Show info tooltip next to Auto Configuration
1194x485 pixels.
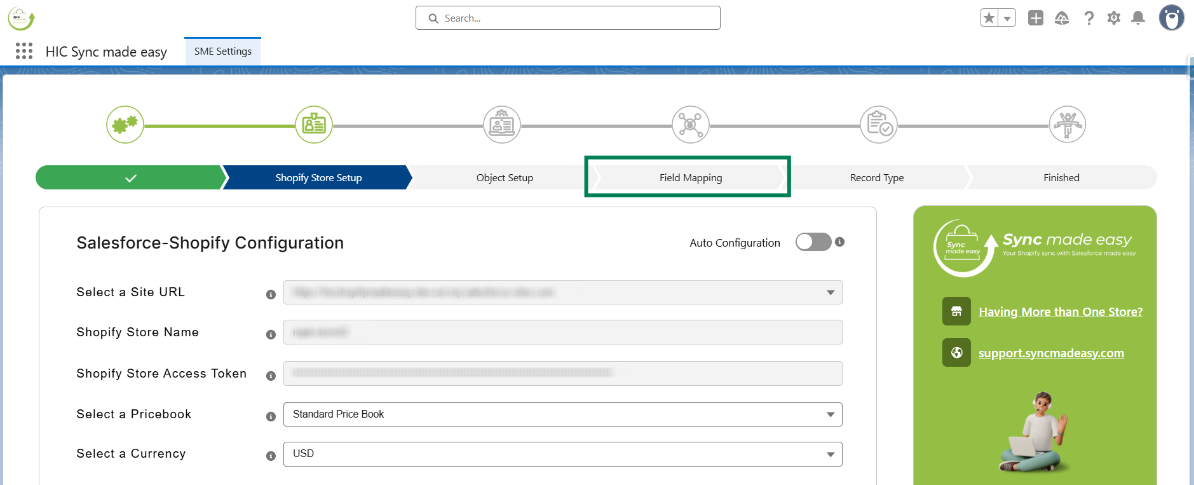coord(841,242)
